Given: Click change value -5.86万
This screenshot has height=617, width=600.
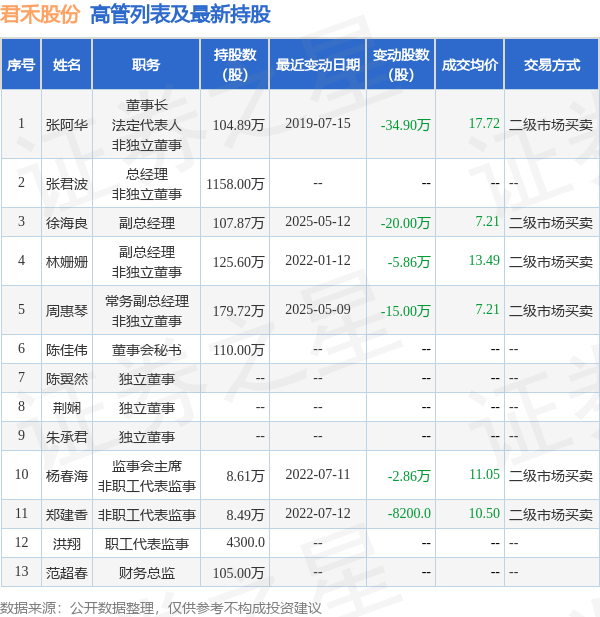Looking at the screenshot, I should point(409,262).
